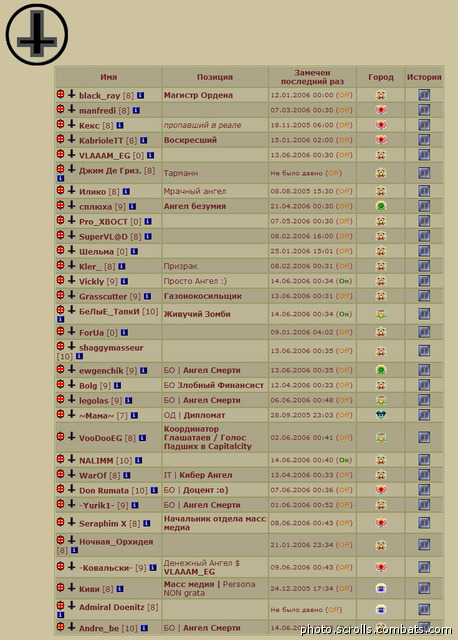The height and width of the screenshot is (640, 458).
Task: Open history icon for VooDooEG
Action: click(x=424, y=438)
